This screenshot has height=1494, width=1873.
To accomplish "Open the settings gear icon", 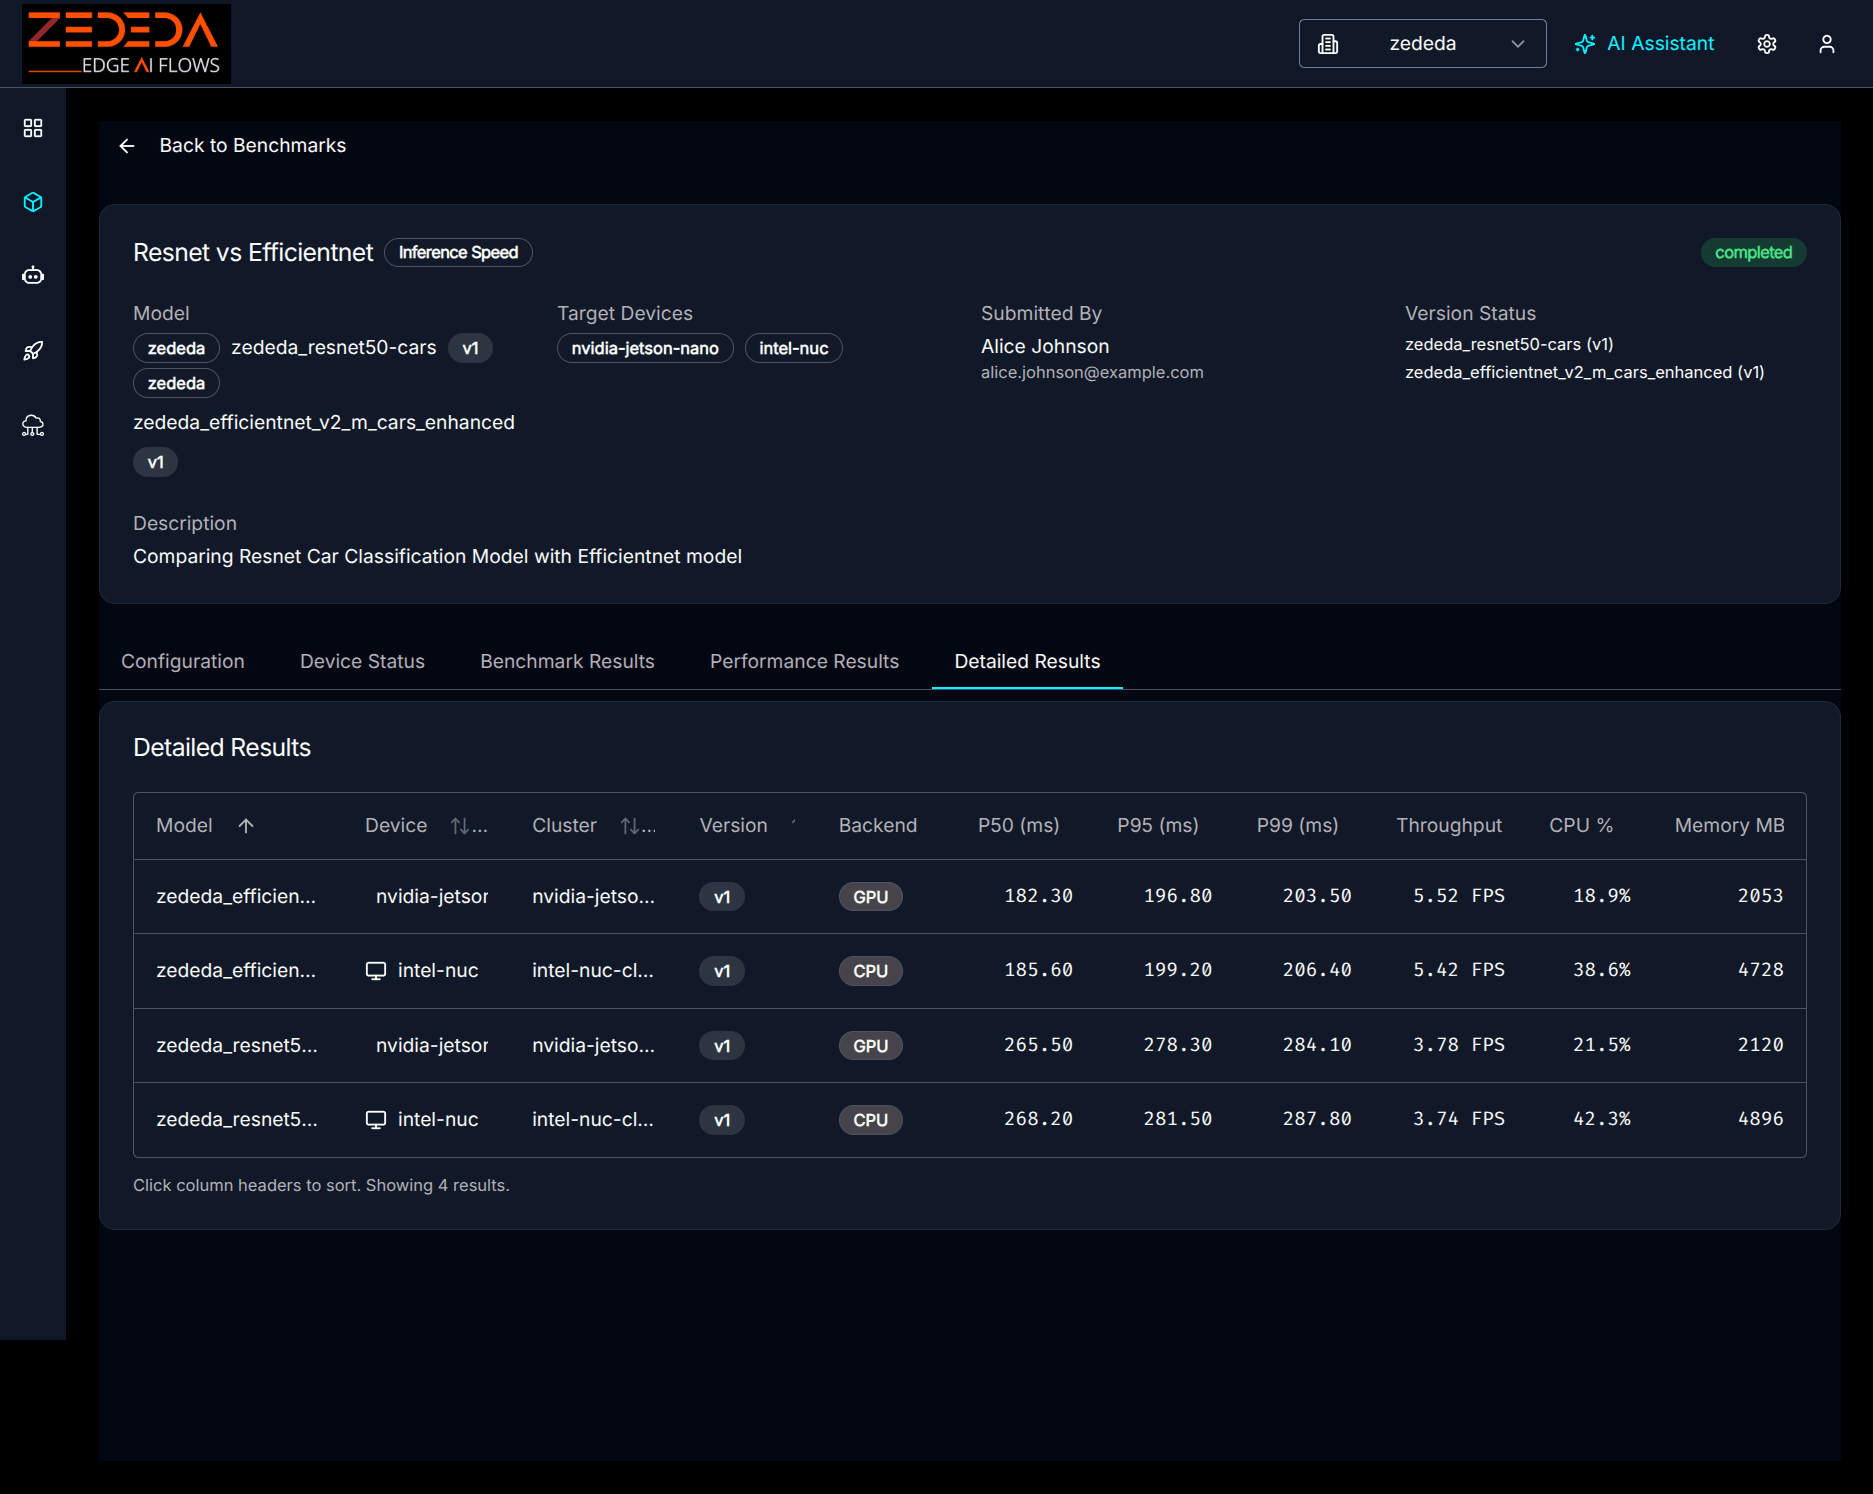I will click(1767, 44).
